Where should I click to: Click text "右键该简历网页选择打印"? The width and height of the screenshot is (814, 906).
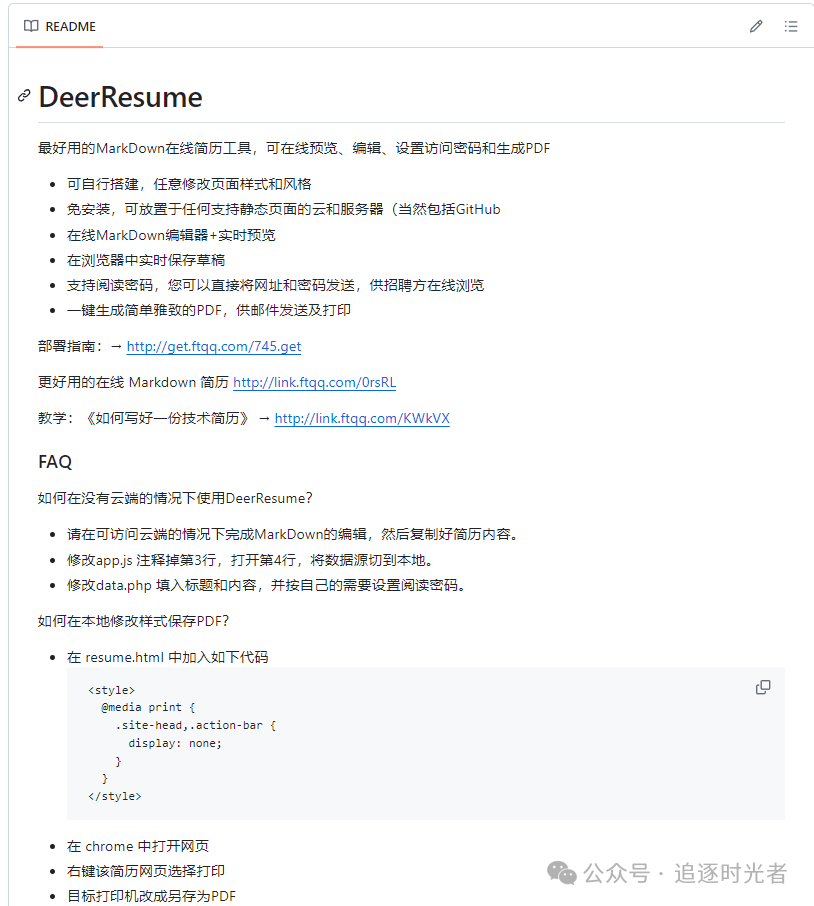pos(146,871)
